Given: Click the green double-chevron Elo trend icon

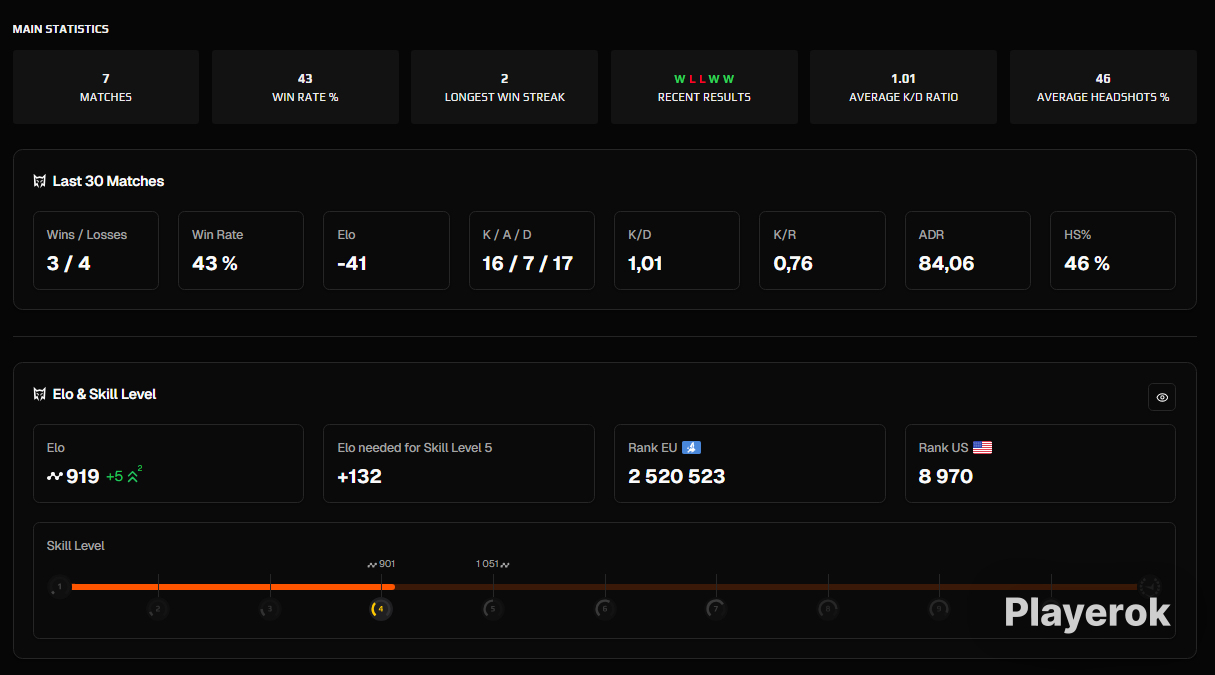Looking at the screenshot, I should (134, 477).
